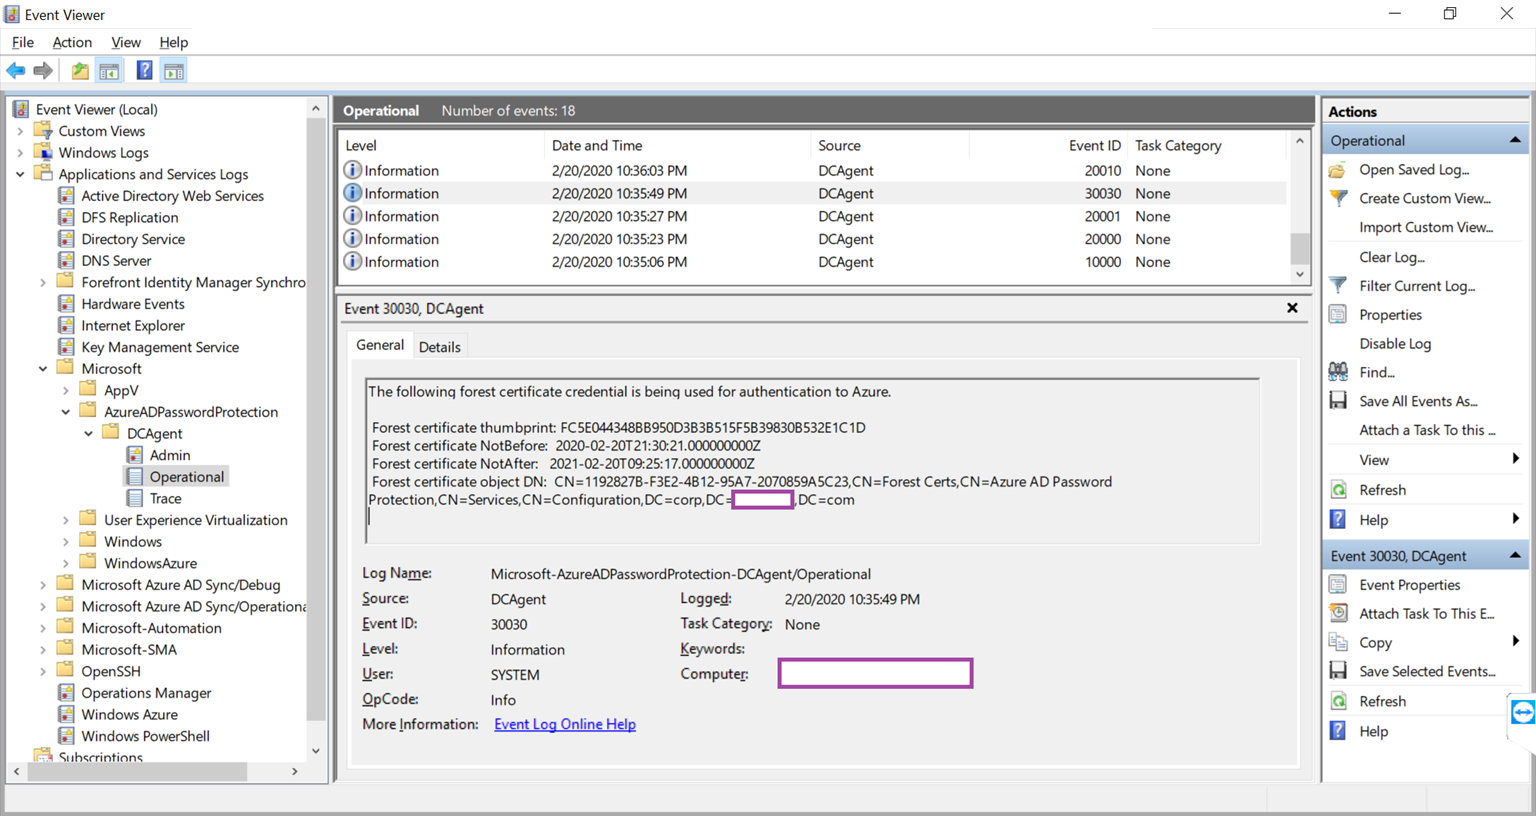
Task: Collapse the Event 30030, DCAgent actions section
Action: (x=1515, y=555)
